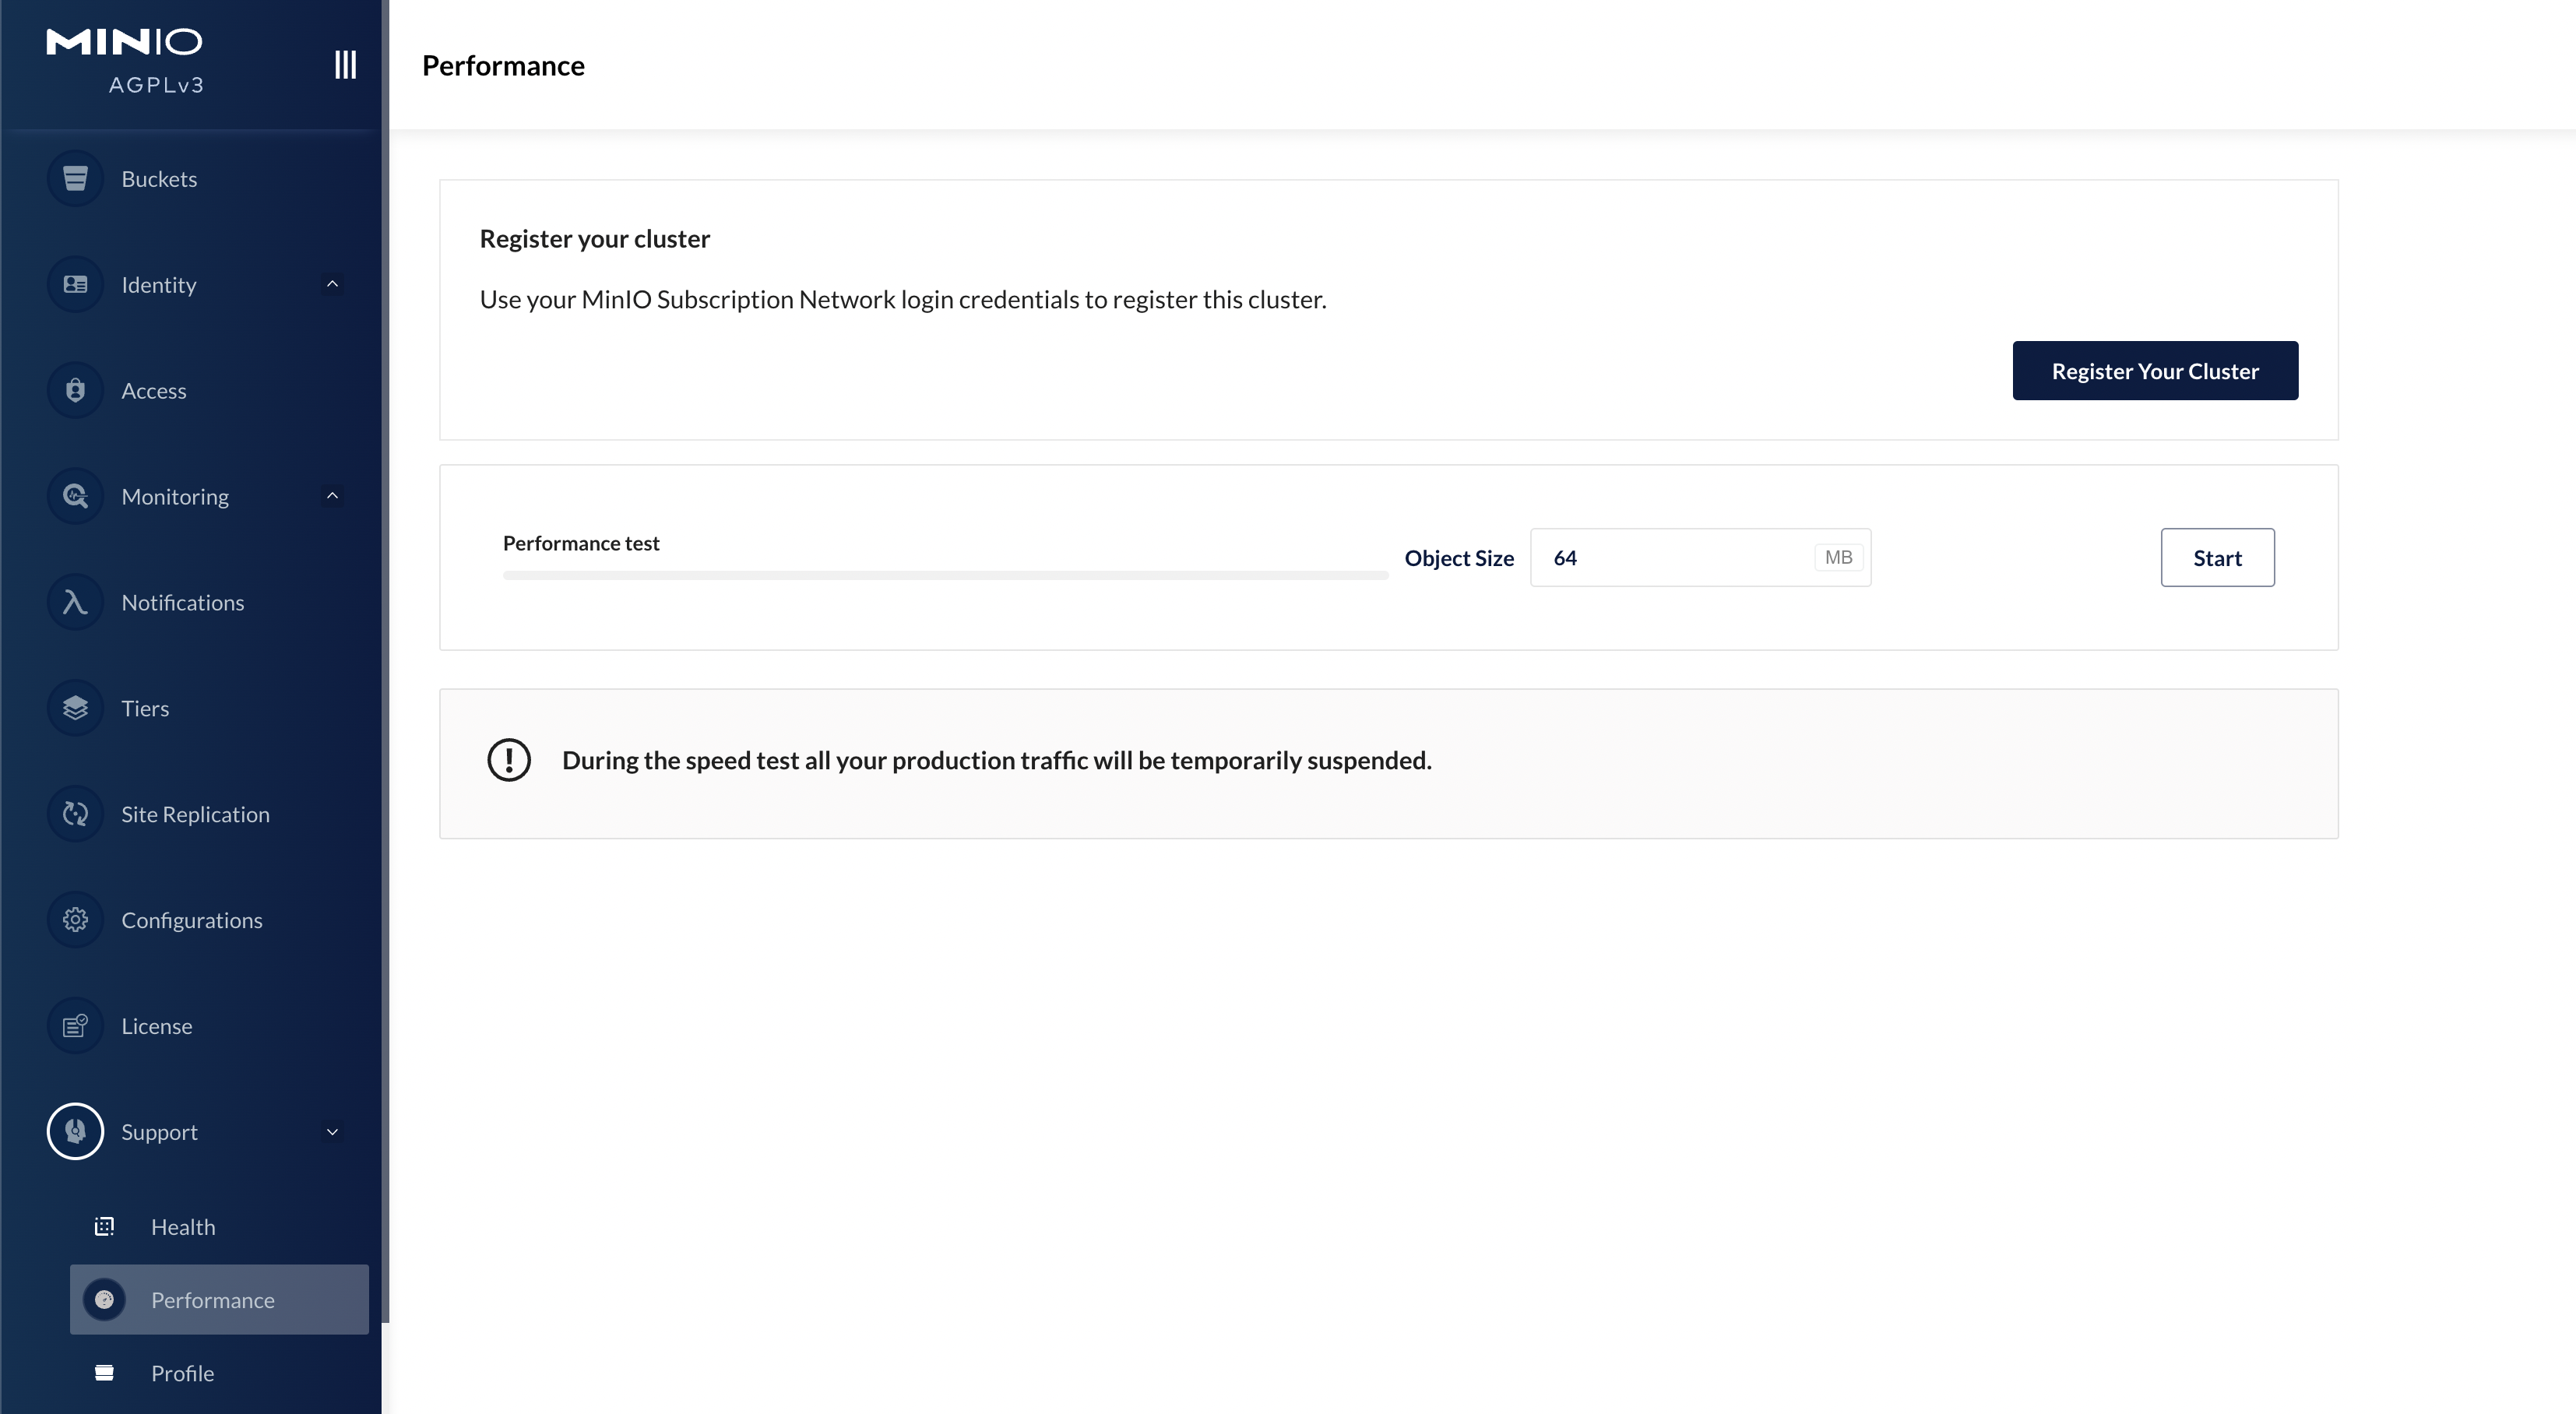Click the MinIO logo in the sidebar

[124, 42]
